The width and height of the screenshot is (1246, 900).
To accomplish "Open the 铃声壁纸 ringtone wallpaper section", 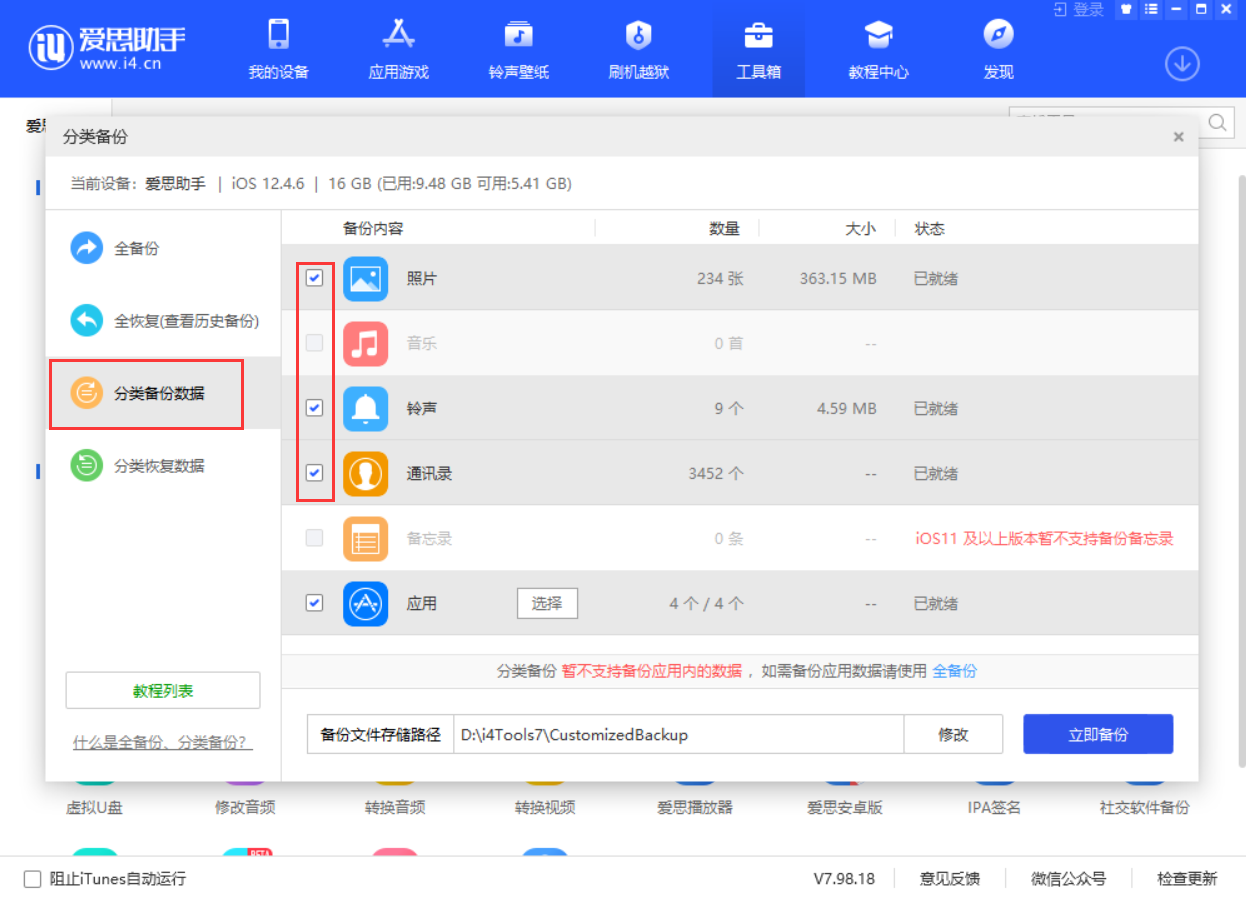I will [517, 48].
